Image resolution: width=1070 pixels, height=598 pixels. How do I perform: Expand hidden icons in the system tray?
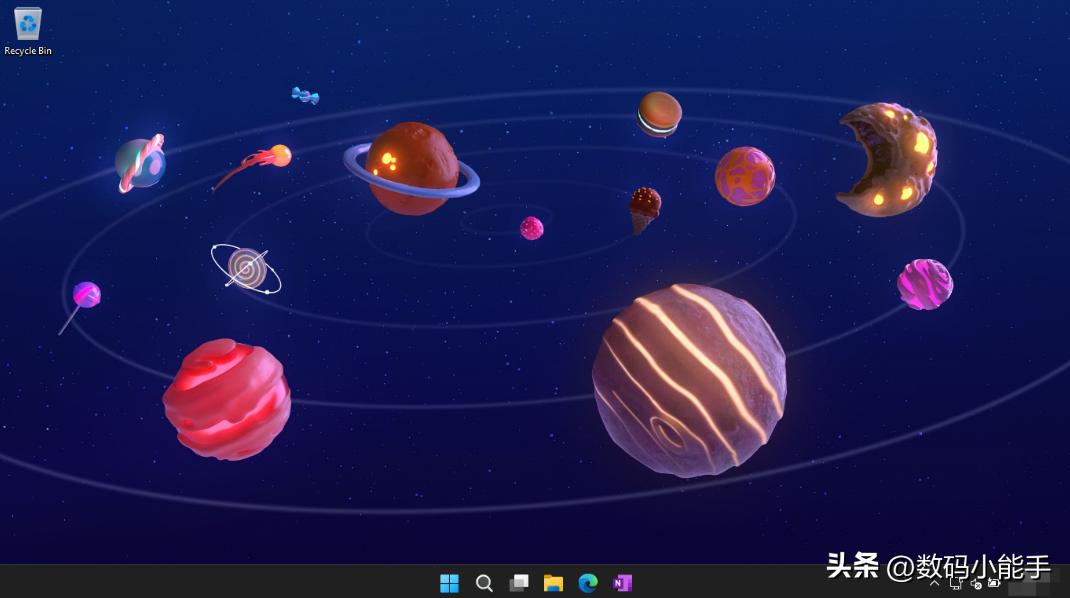[x=935, y=584]
